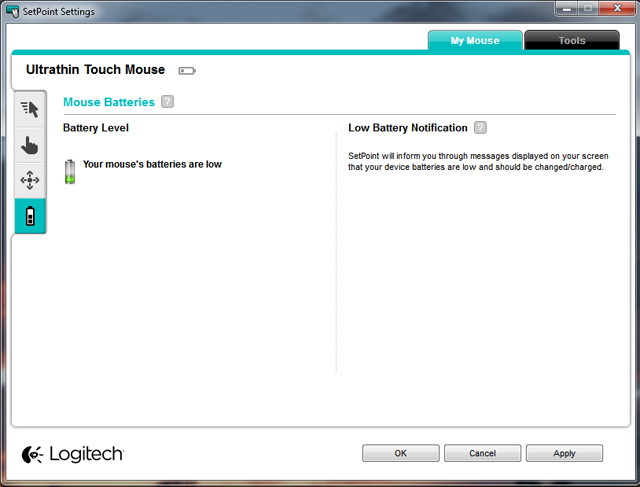This screenshot has height=487, width=640.
Task: Minimize the SetPoint Settings window
Action: pyautogui.click(x=567, y=9)
